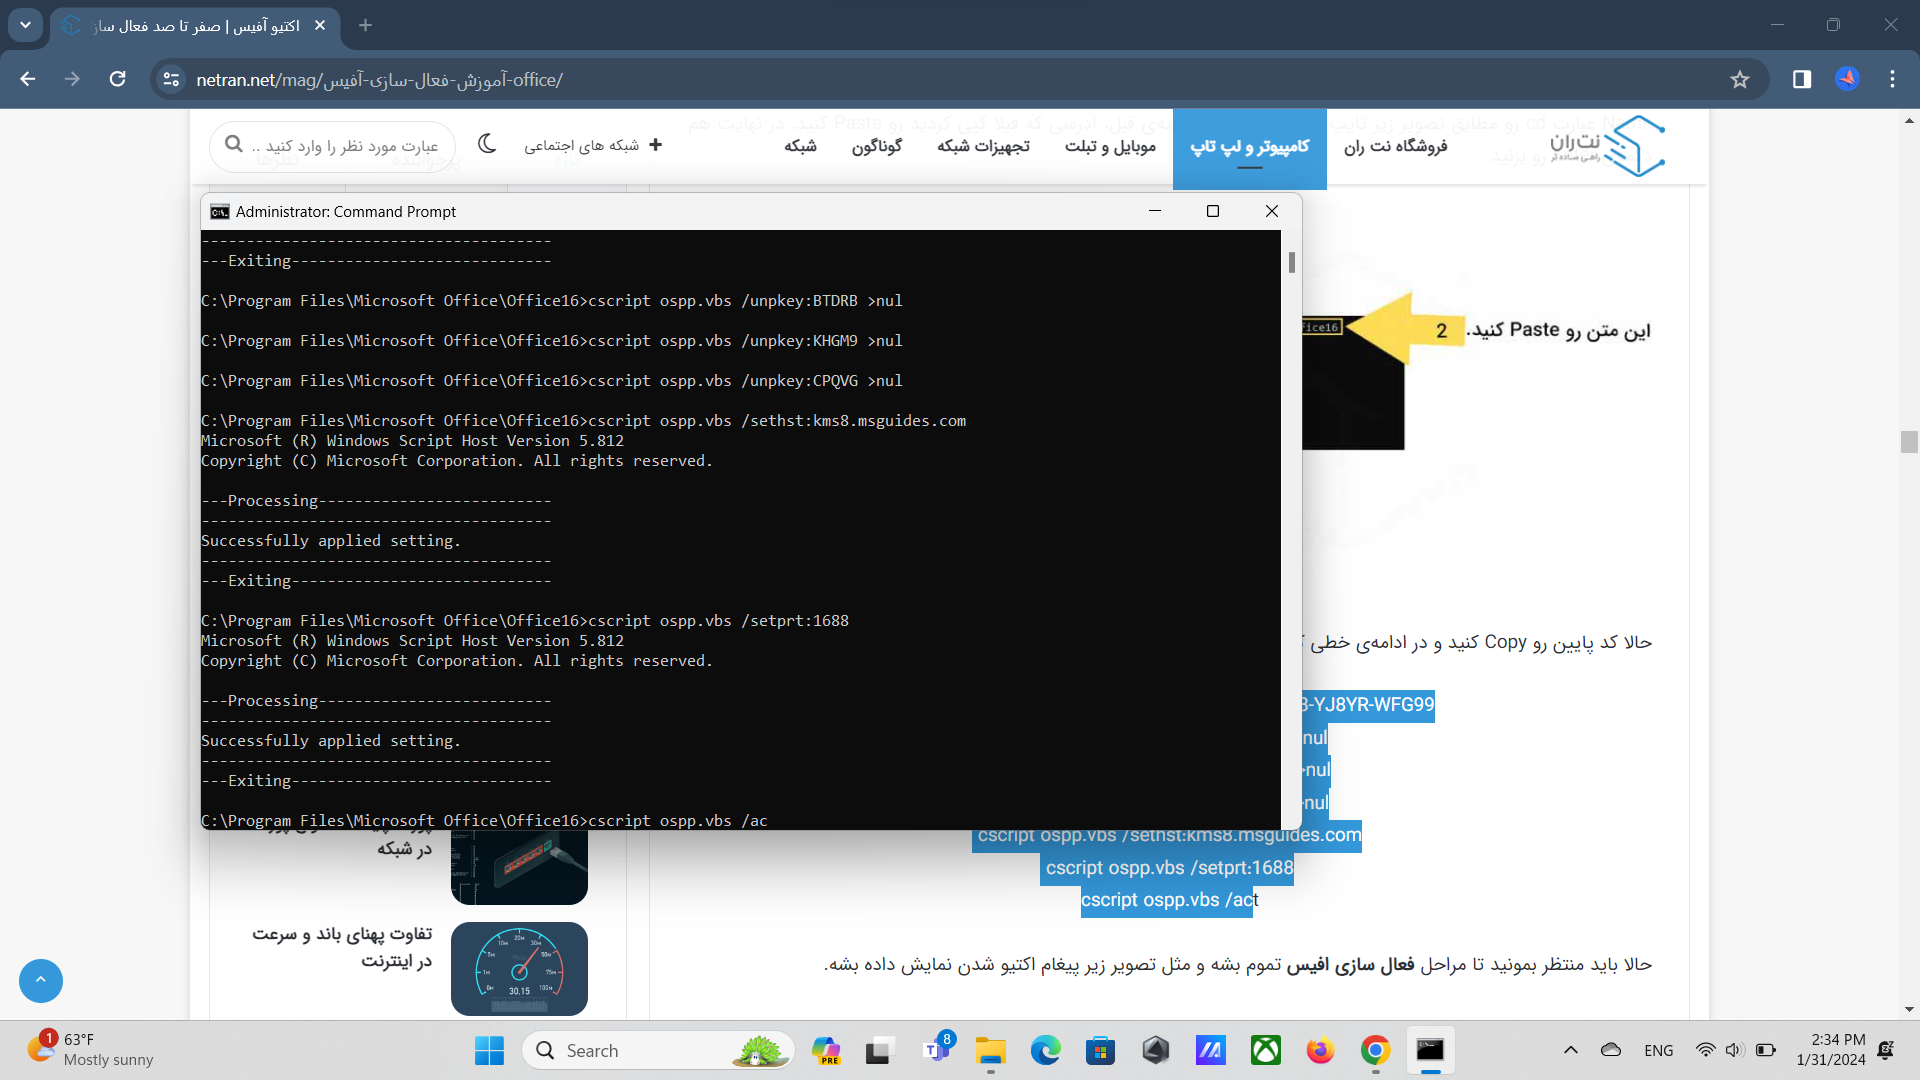Screen dimensions: 1920x1080
Task: Click the scroll-to-top round button
Action: (41, 980)
